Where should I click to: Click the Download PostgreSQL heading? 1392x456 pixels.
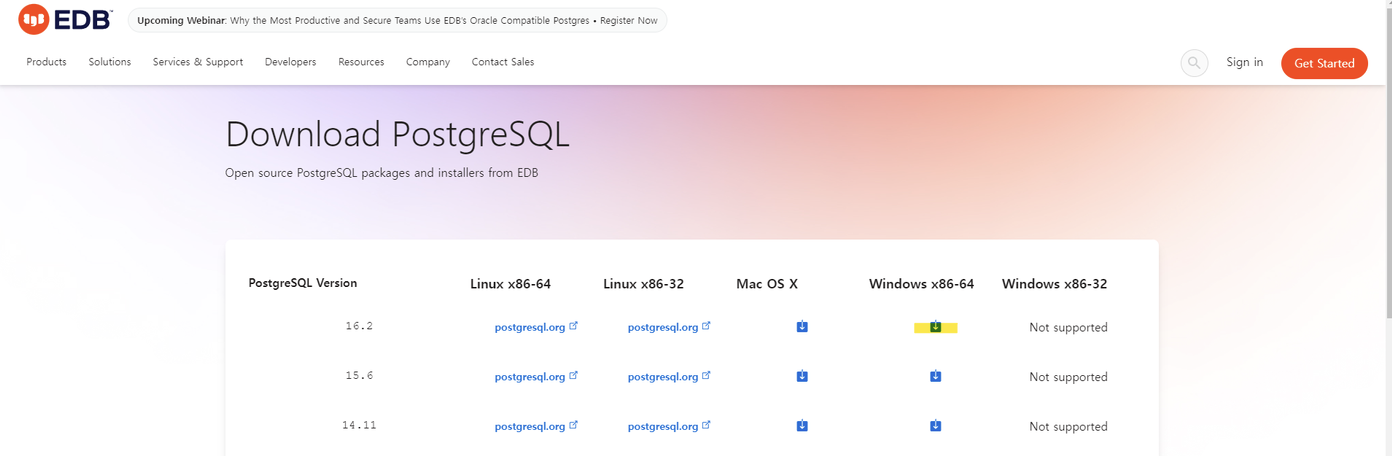pos(398,134)
